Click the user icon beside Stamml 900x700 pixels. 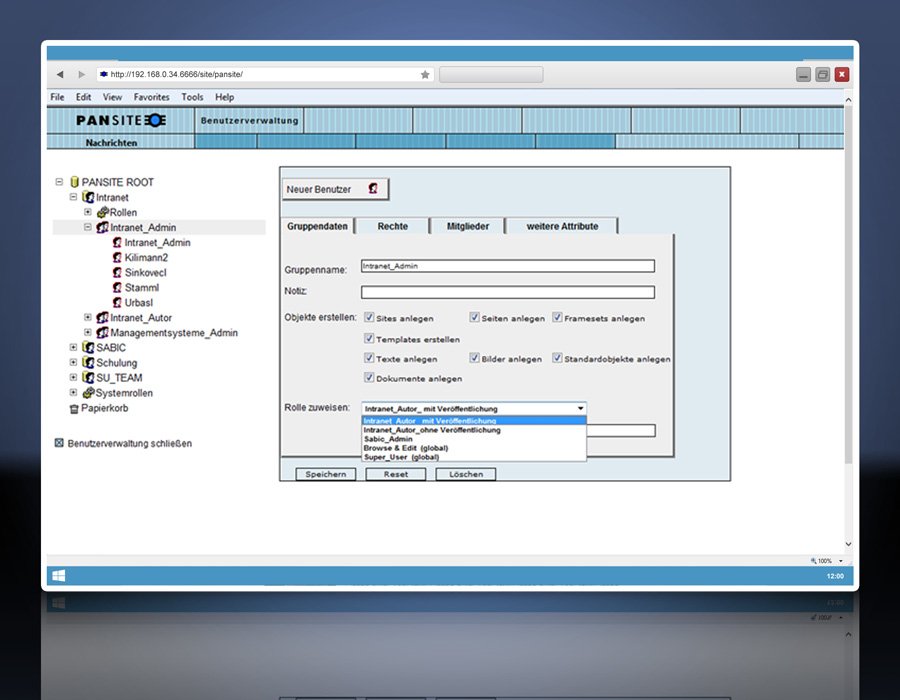(x=117, y=287)
